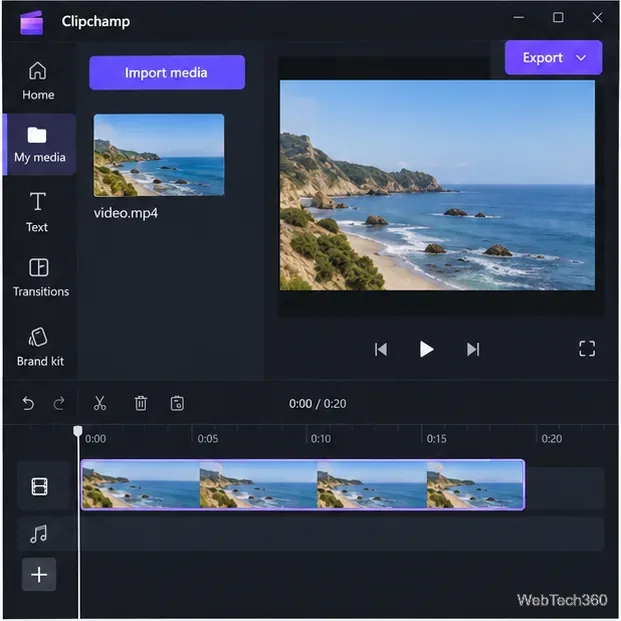Open the Brand kit panel
Viewport: 621px width, 621px height.
(x=40, y=347)
